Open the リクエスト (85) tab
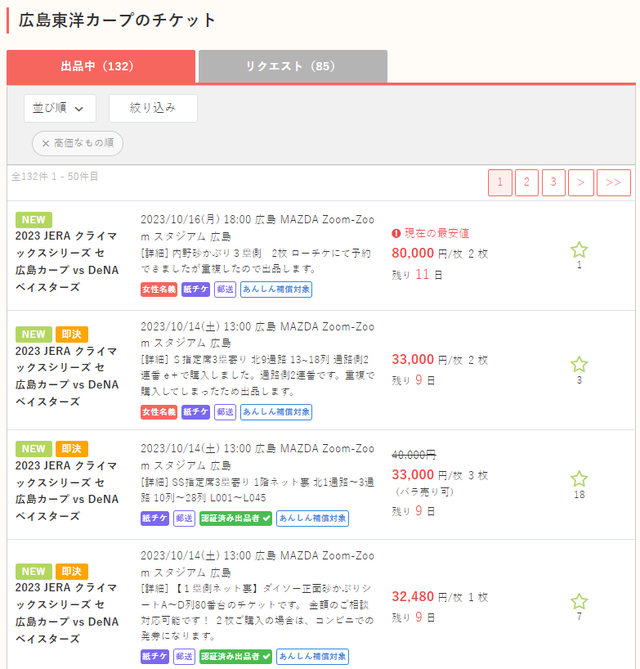This screenshot has width=640, height=669. (x=293, y=66)
